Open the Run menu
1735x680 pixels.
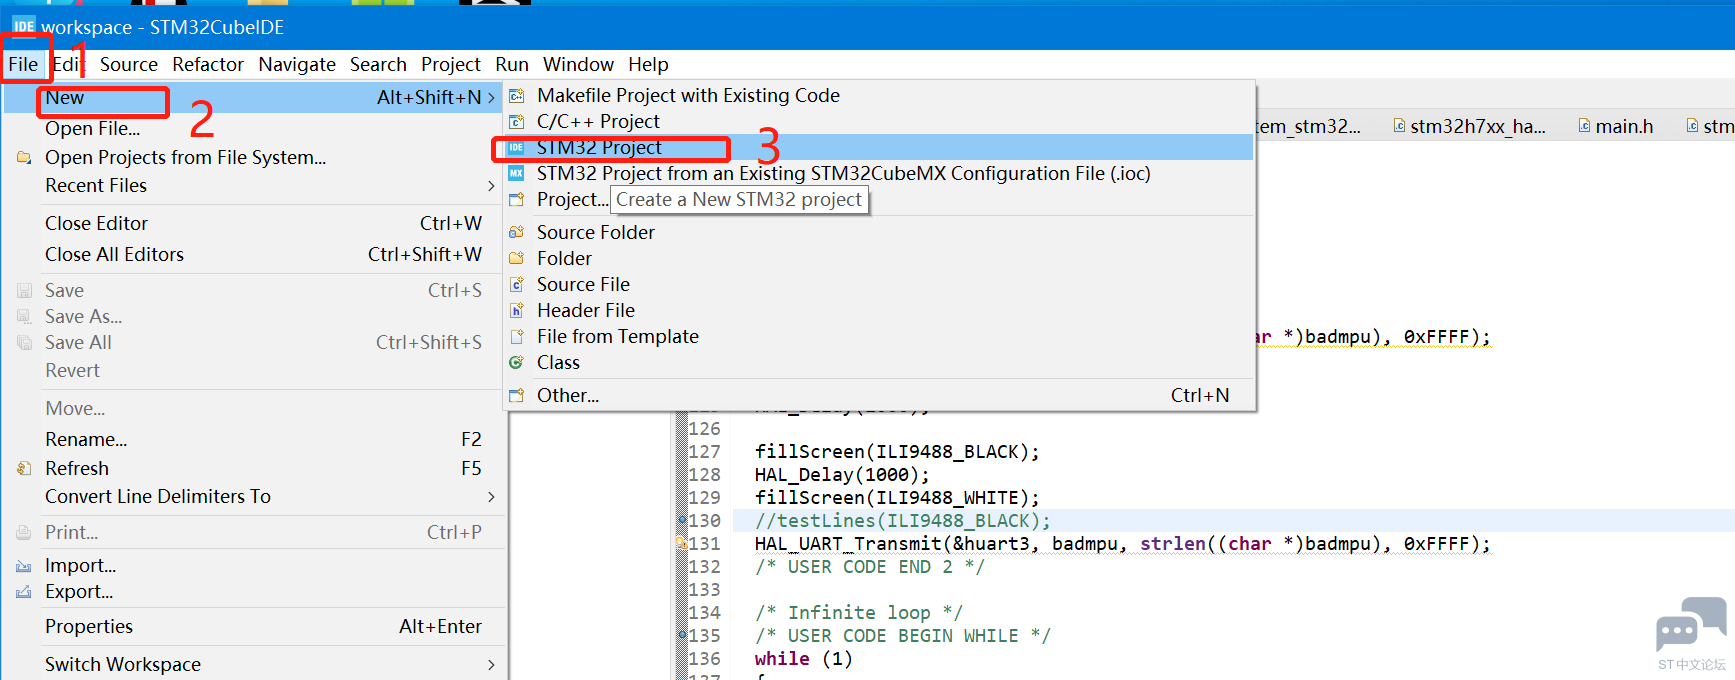[x=512, y=64]
